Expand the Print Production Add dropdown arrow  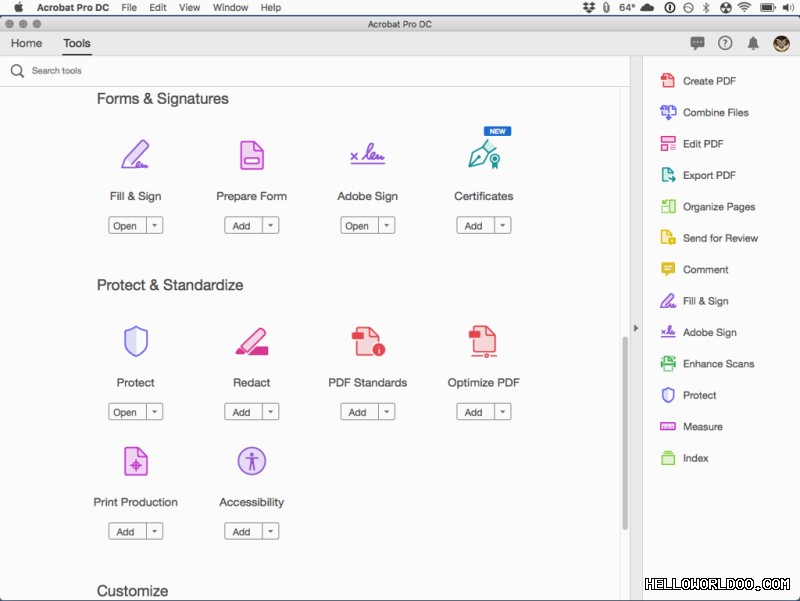click(155, 531)
